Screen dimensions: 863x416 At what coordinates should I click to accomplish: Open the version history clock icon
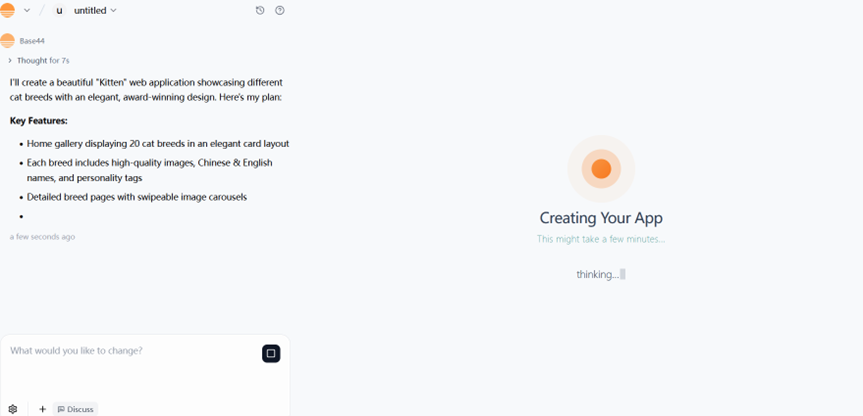260,10
